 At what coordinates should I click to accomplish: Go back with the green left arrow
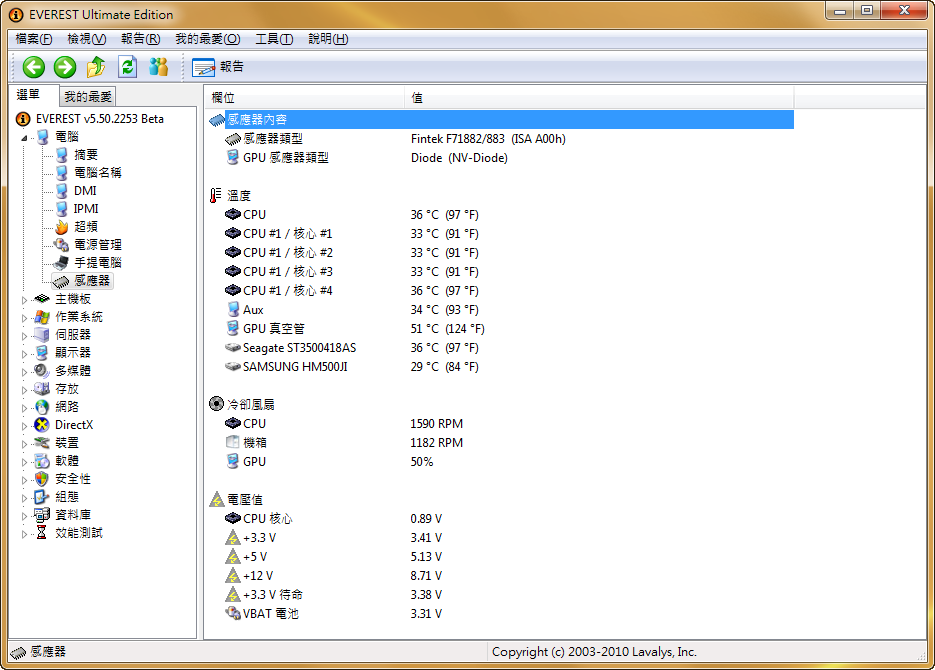pyautogui.click(x=34, y=67)
